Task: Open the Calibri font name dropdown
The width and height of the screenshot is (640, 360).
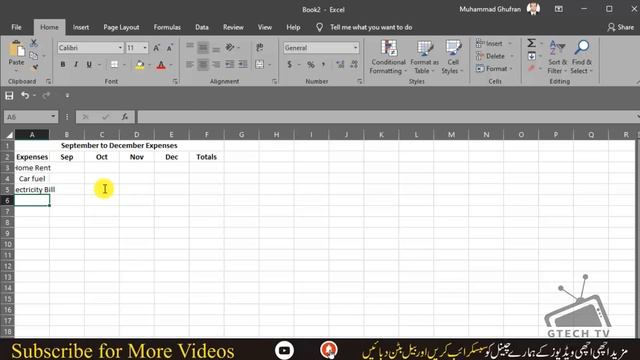Action: 120,48
